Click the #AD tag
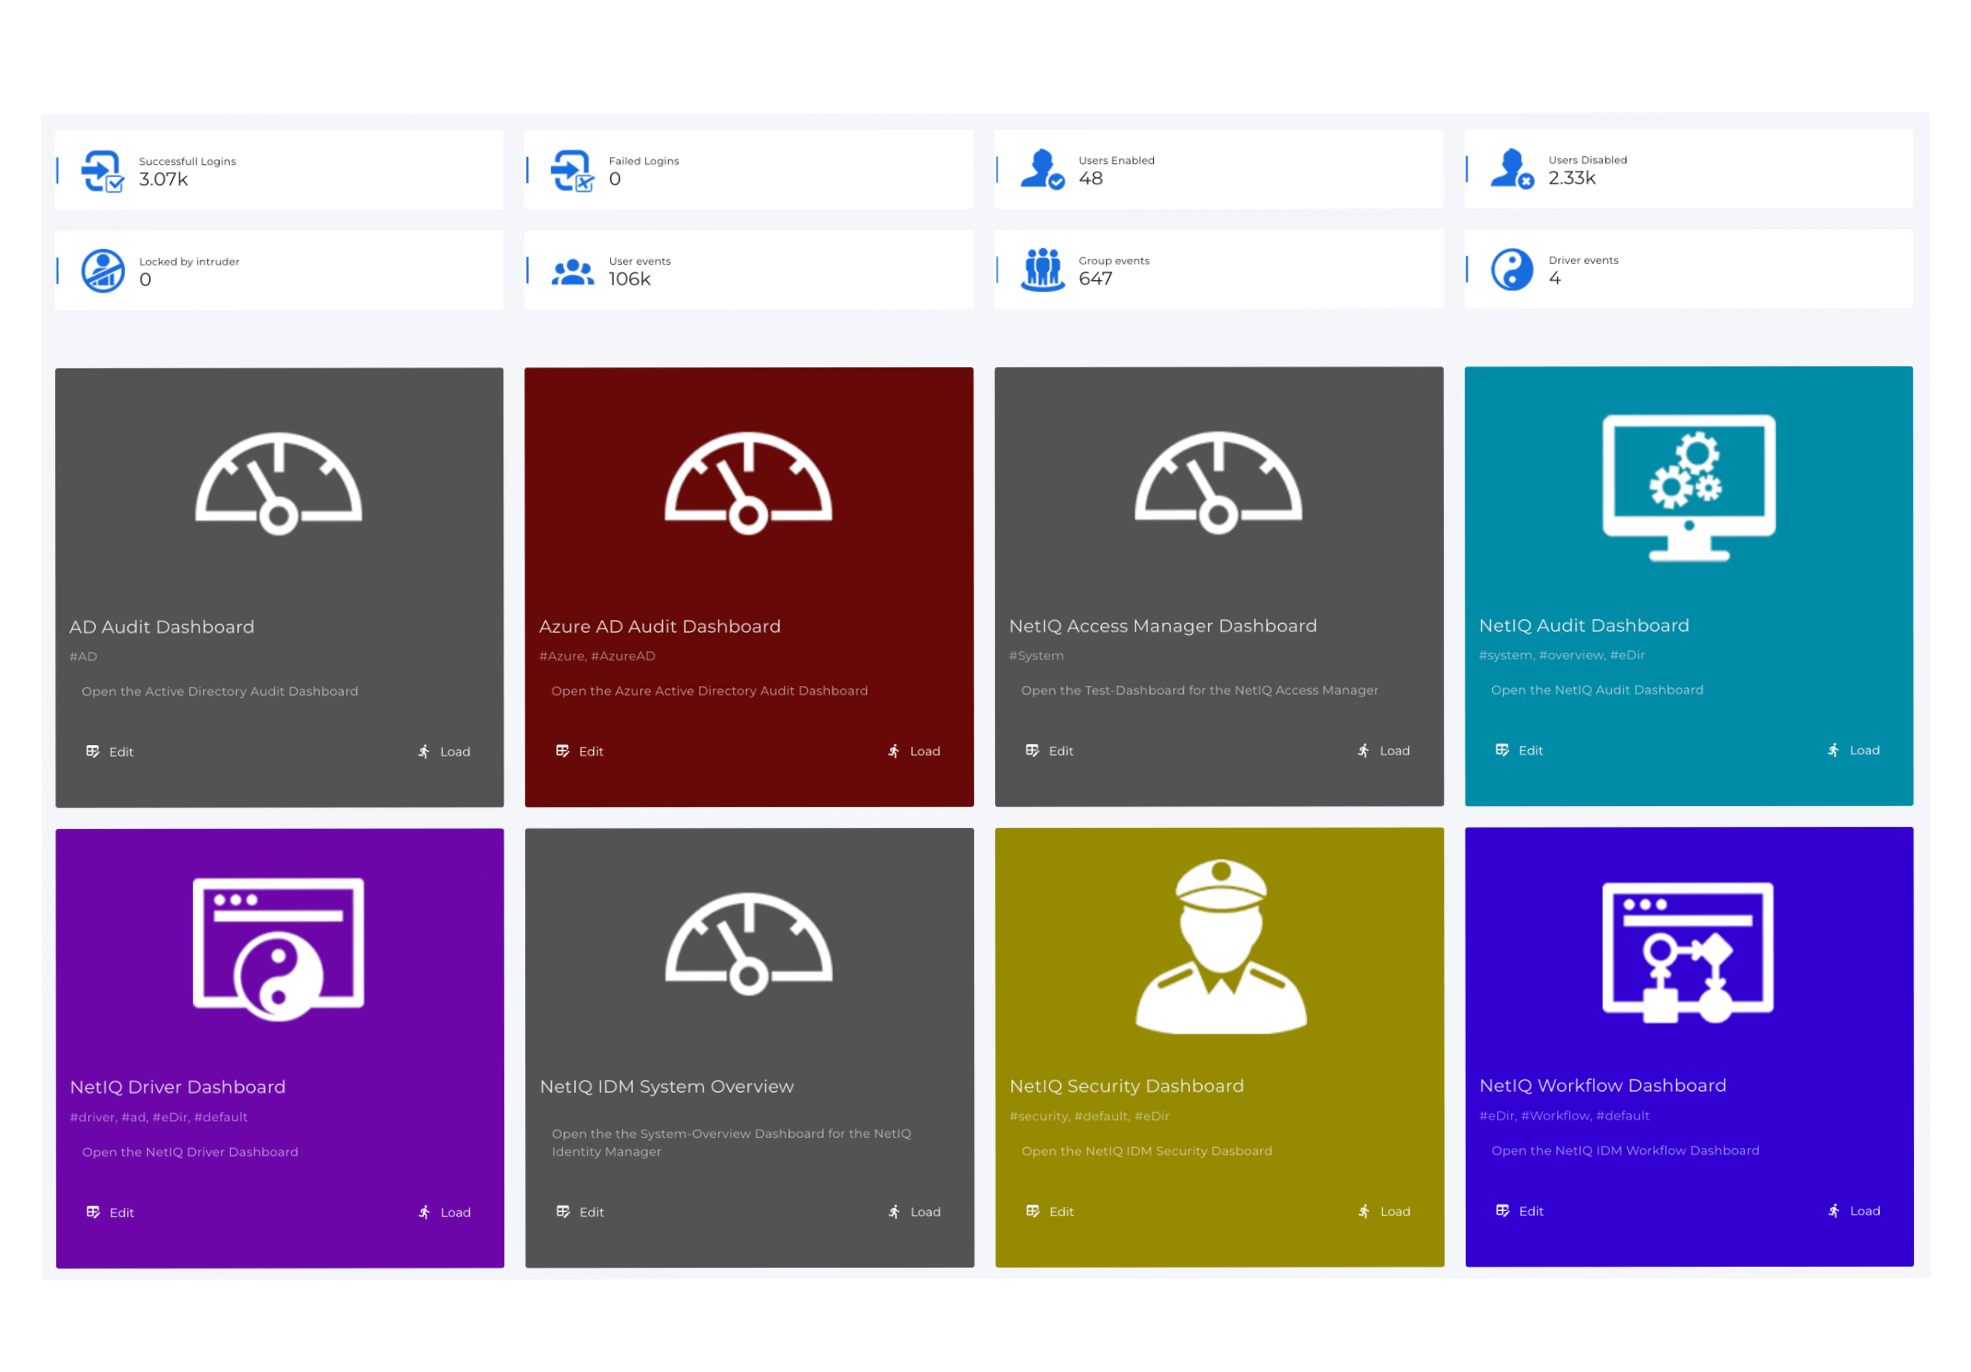The image size is (1971, 1372). click(x=83, y=657)
